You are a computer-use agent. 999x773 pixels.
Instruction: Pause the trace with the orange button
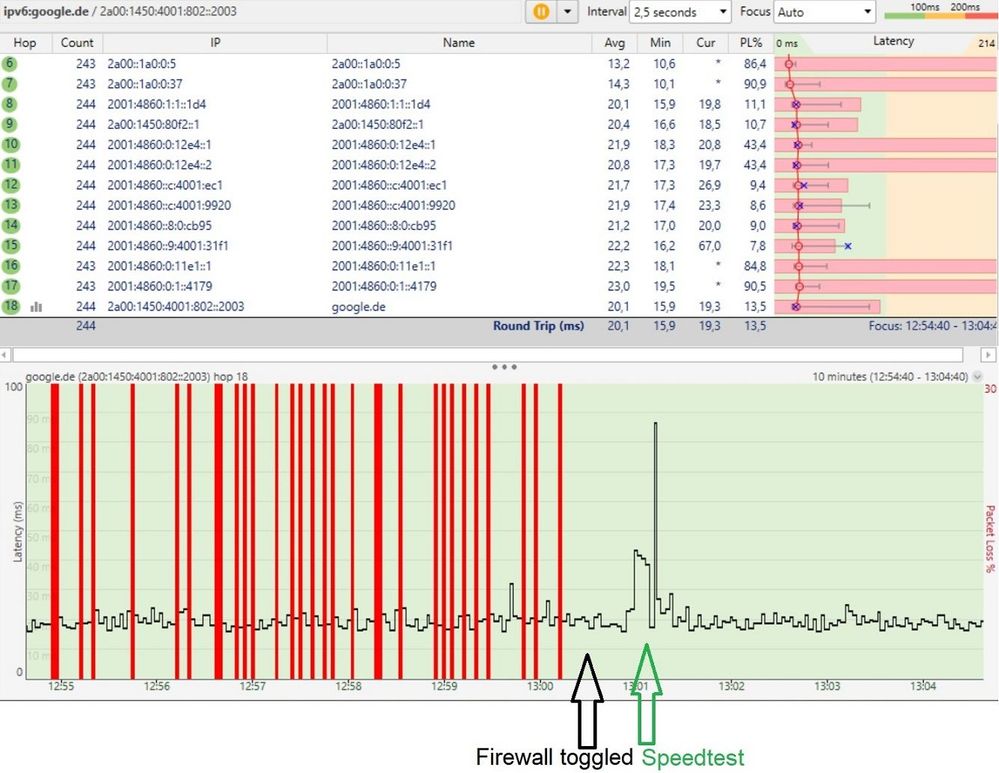[x=541, y=11]
